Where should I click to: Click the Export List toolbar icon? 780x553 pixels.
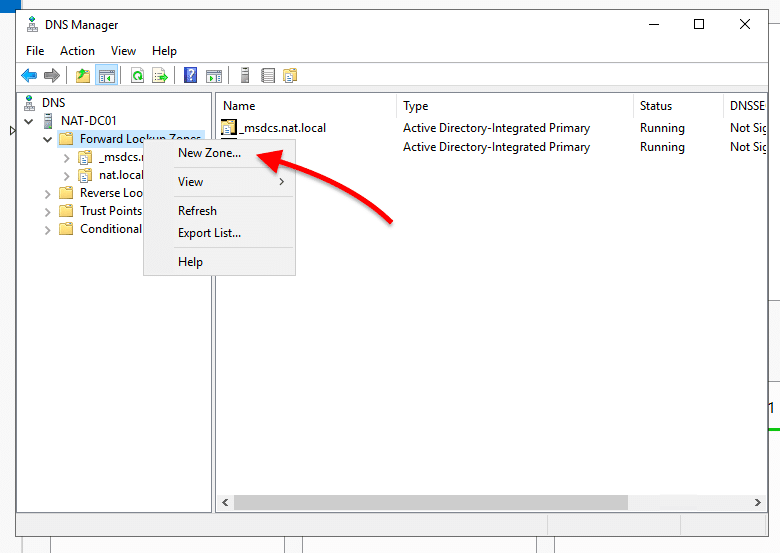coord(160,76)
